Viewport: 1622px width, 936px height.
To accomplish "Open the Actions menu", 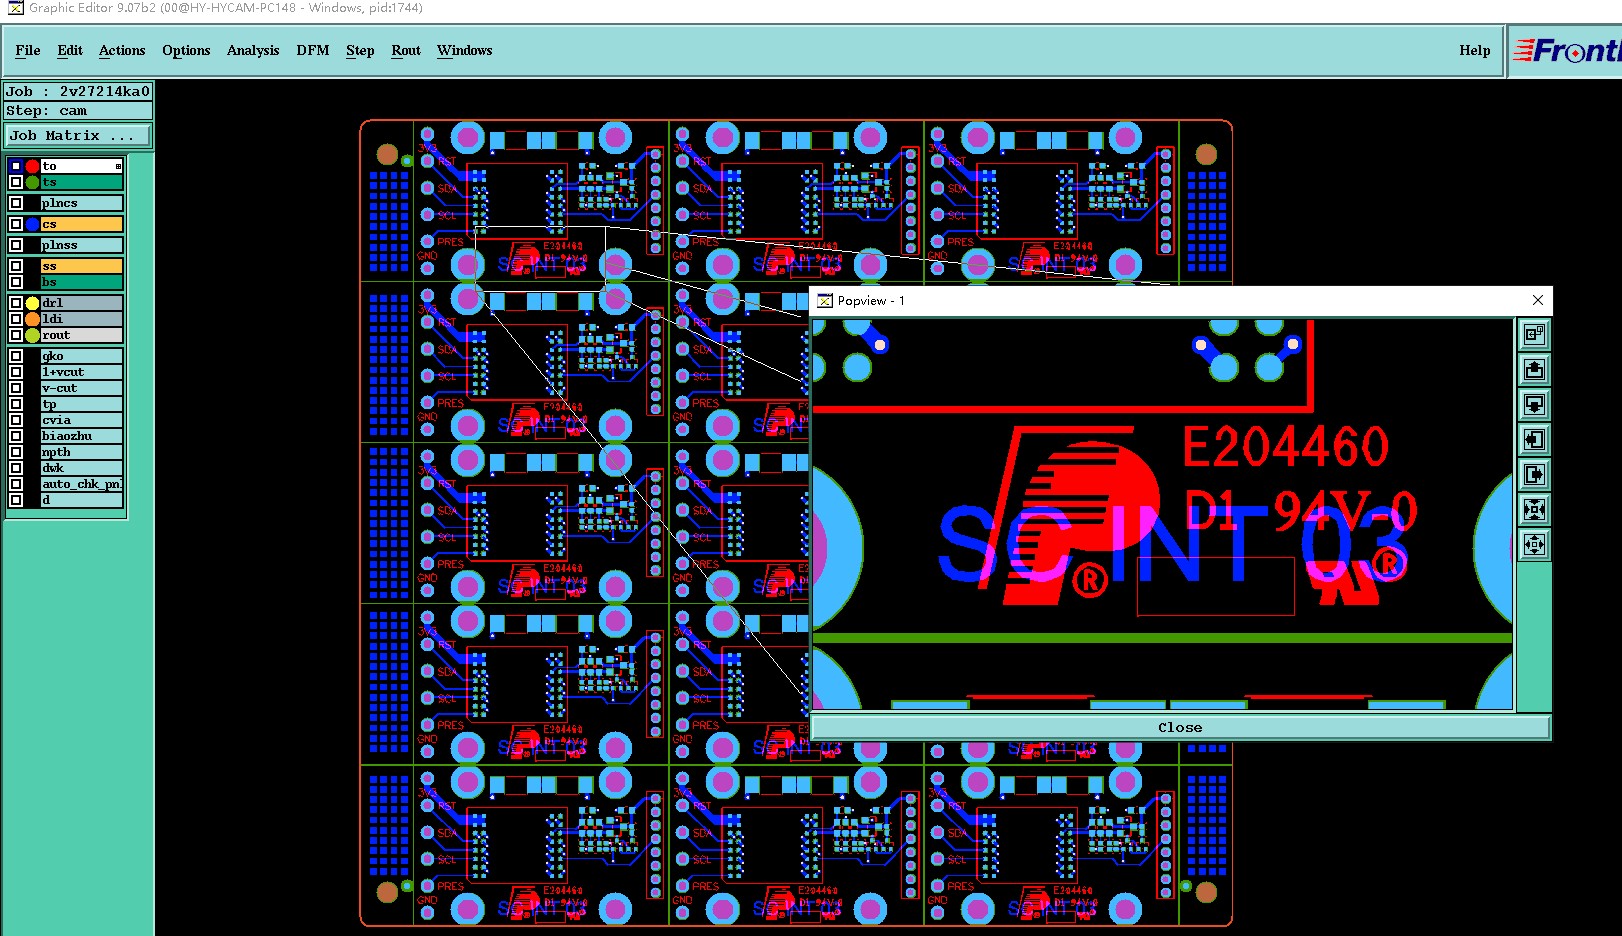I will (x=122, y=50).
